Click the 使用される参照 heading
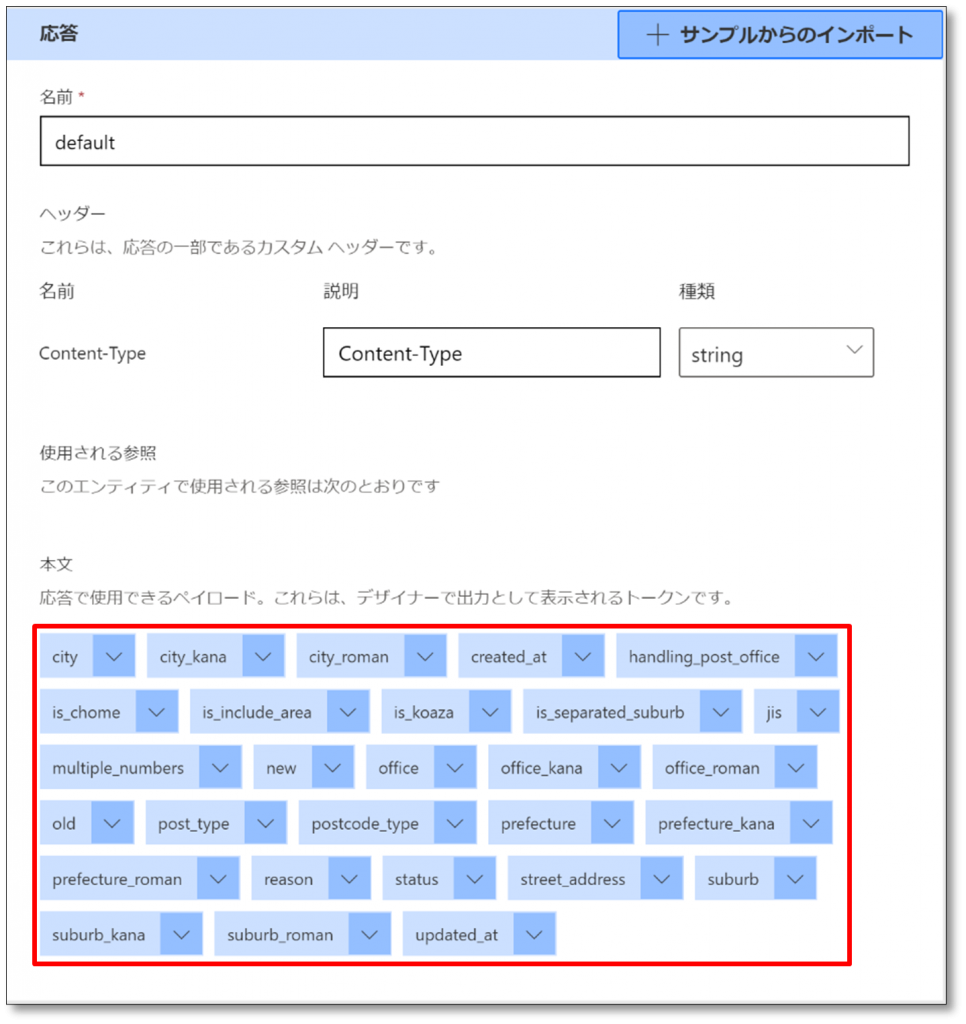 click(98, 453)
